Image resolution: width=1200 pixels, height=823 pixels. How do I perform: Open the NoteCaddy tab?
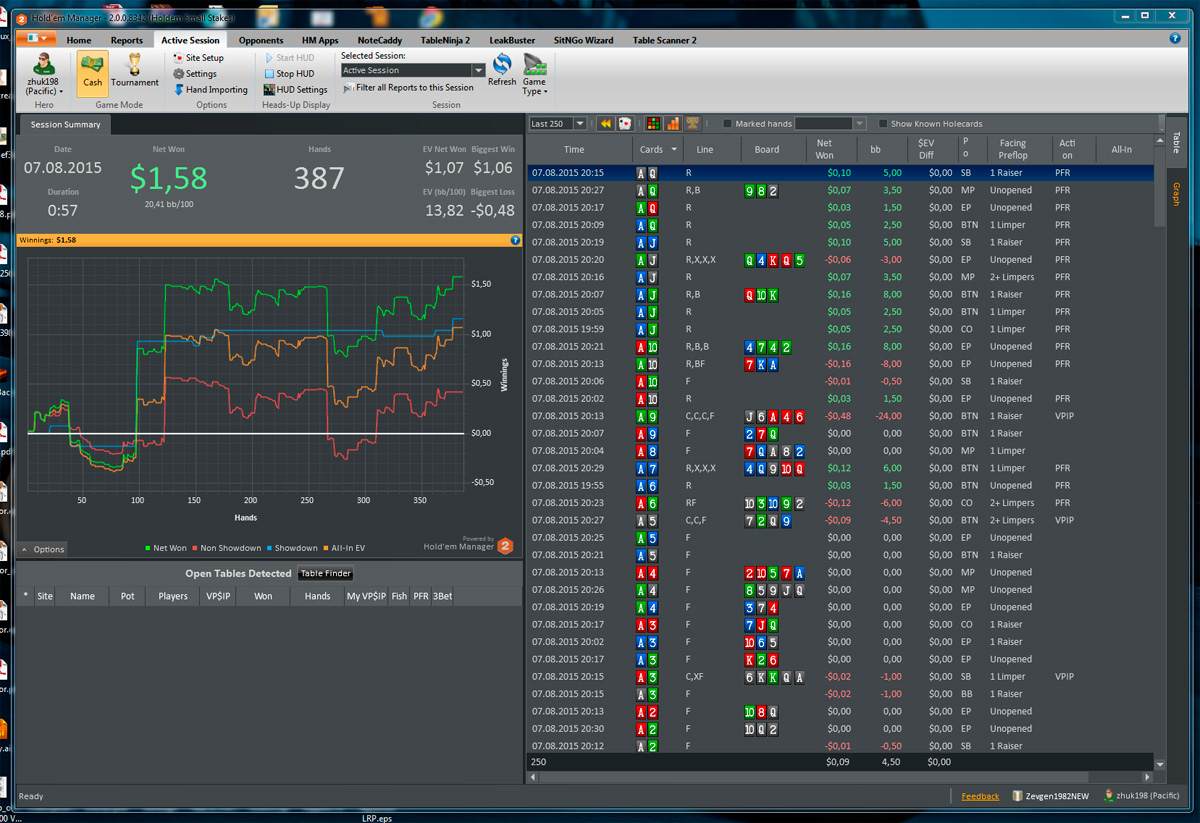coord(380,40)
